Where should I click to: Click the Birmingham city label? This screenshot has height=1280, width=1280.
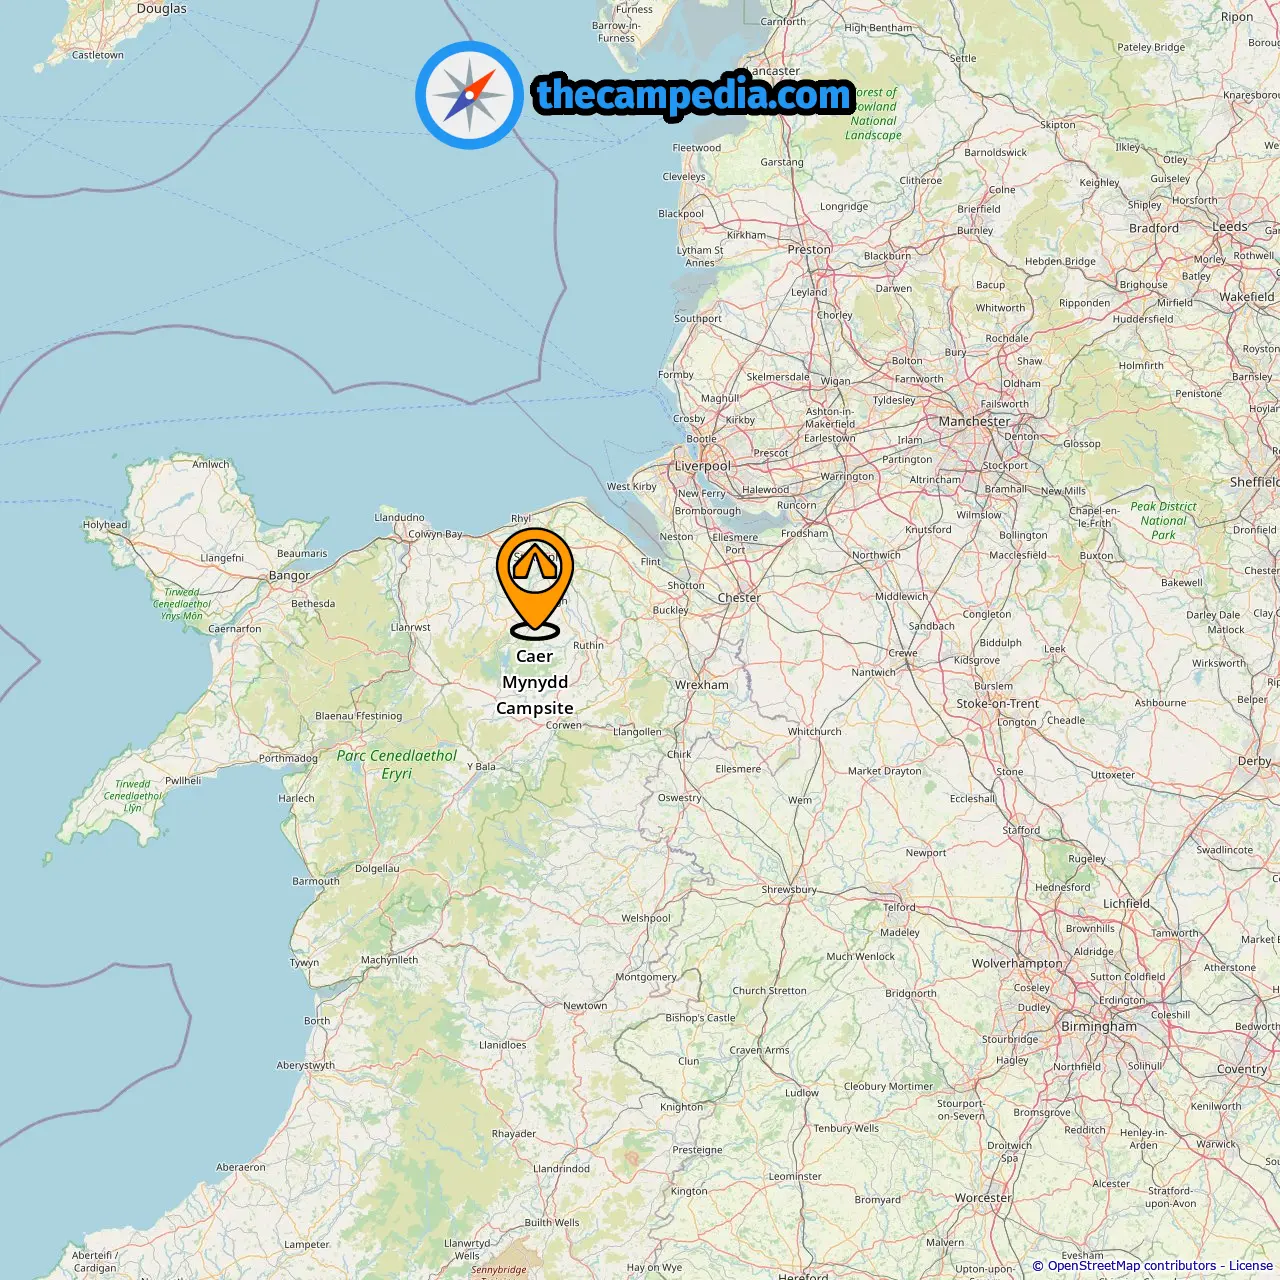[1099, 1026]
